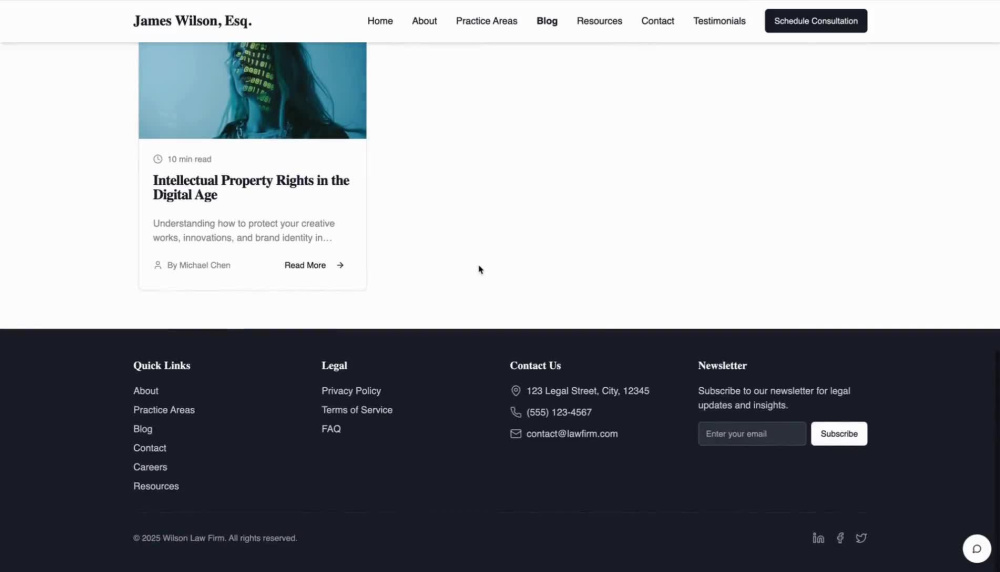Image resolution: width=1000 pixels, height=572 pixels.
Task: Open the Careers footer link
Action: click(x=150, y=467)
